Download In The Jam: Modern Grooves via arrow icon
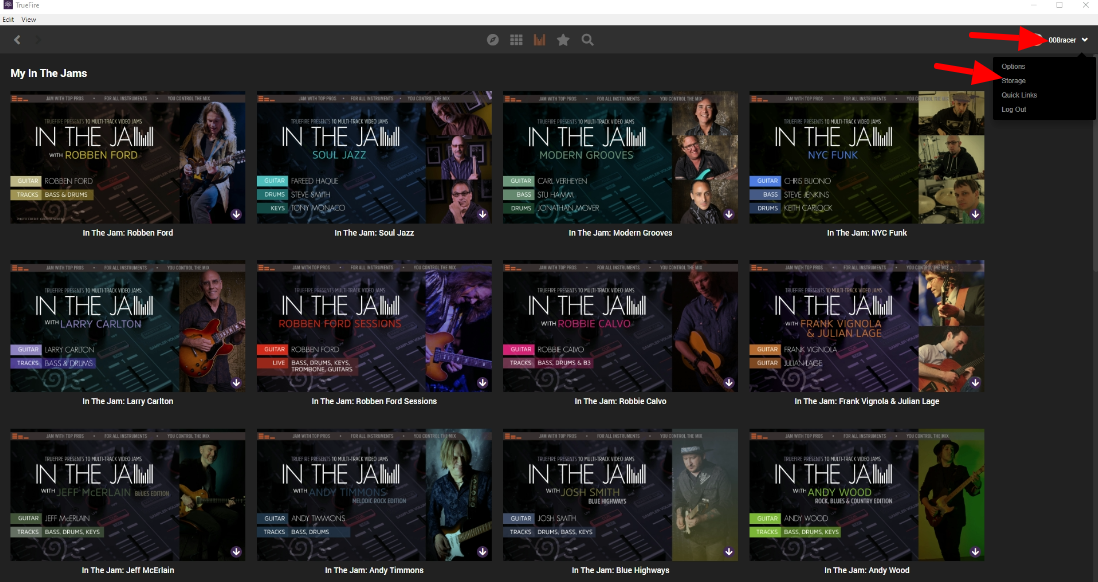 pyautogui.click(x=729, y=214)
